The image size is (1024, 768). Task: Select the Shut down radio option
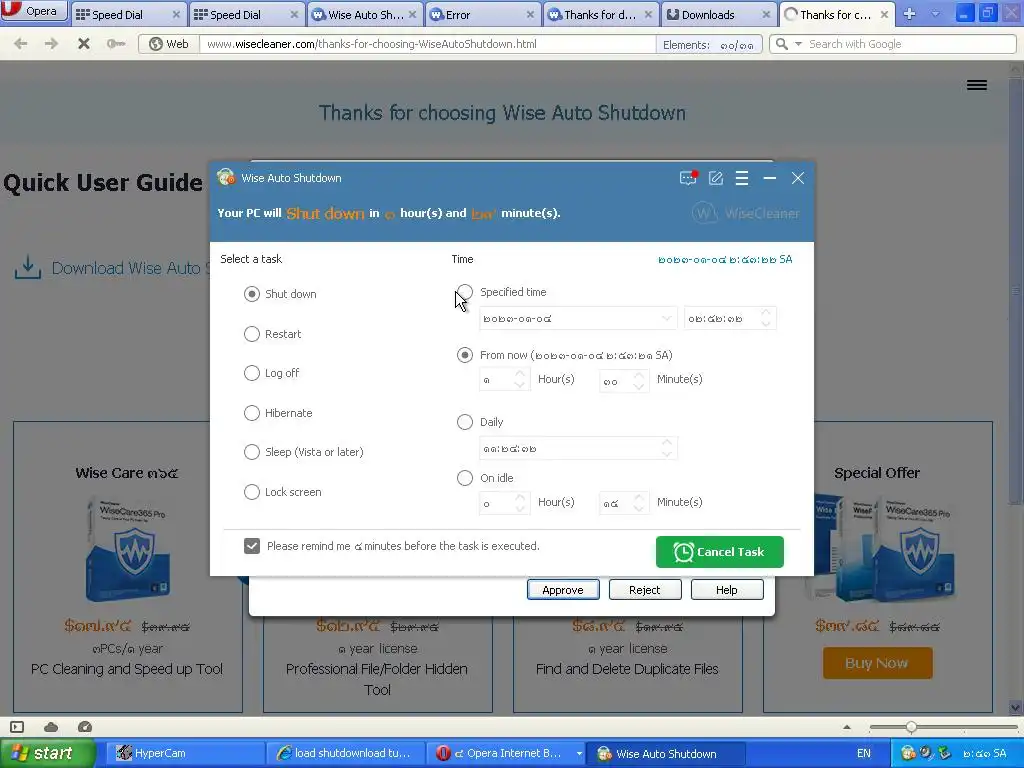coord(251,294)
